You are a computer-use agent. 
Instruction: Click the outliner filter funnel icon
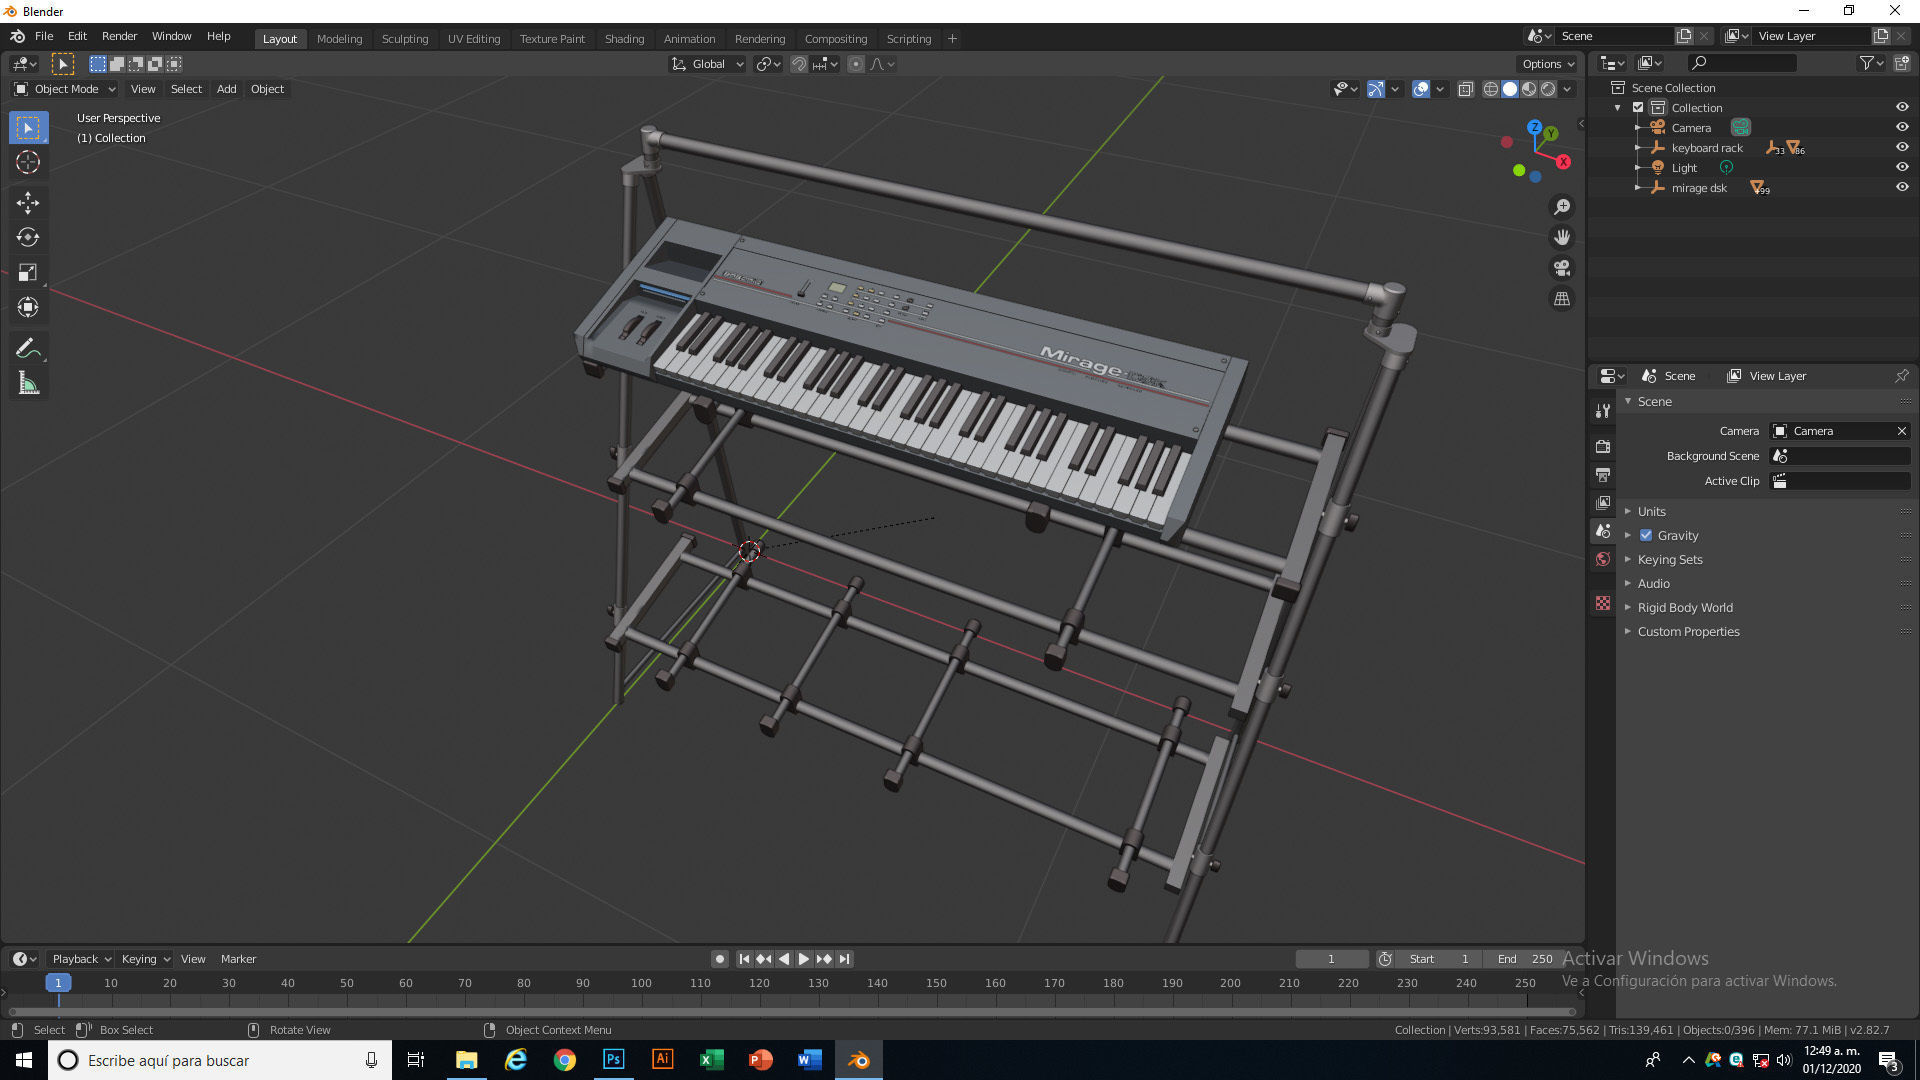pyautogui.click(x=1870, y=63)
